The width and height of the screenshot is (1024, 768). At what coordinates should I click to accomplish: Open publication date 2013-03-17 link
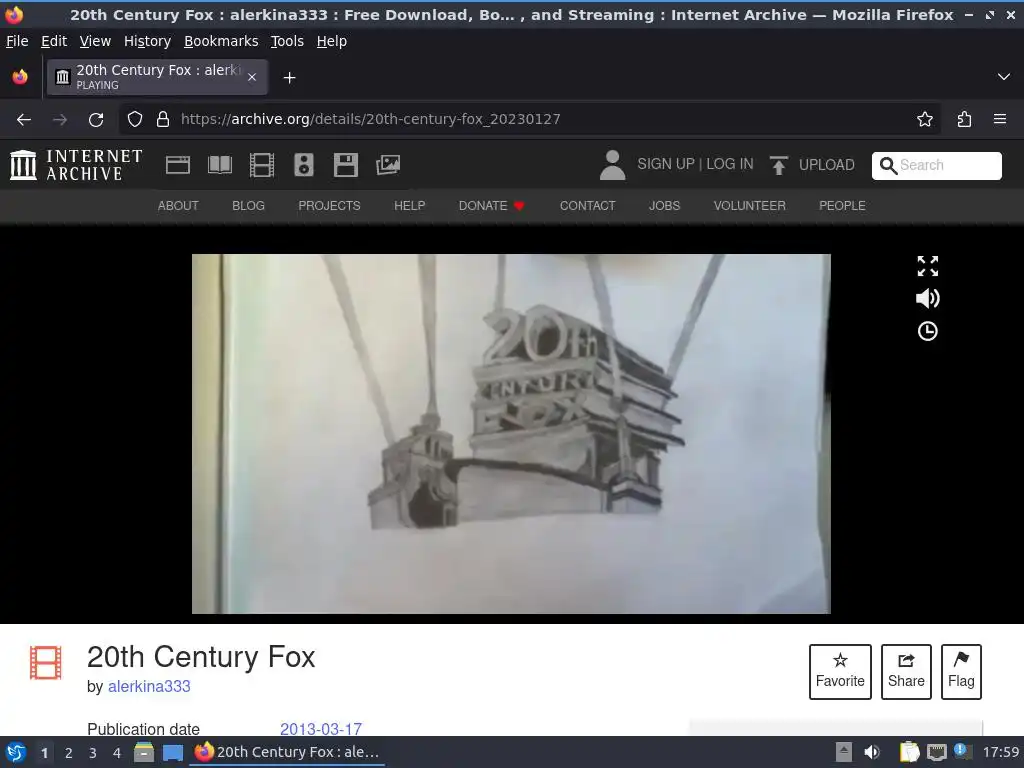(321, 728)
